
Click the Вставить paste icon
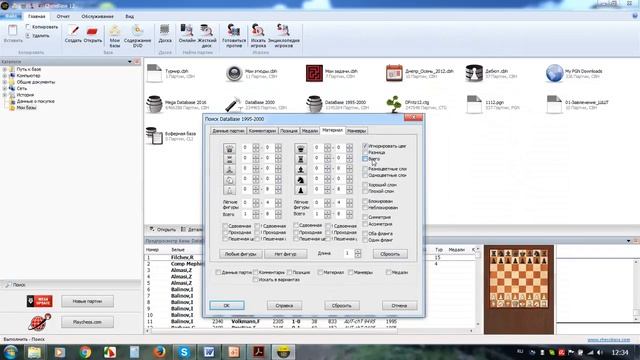(x=13, y=34)
